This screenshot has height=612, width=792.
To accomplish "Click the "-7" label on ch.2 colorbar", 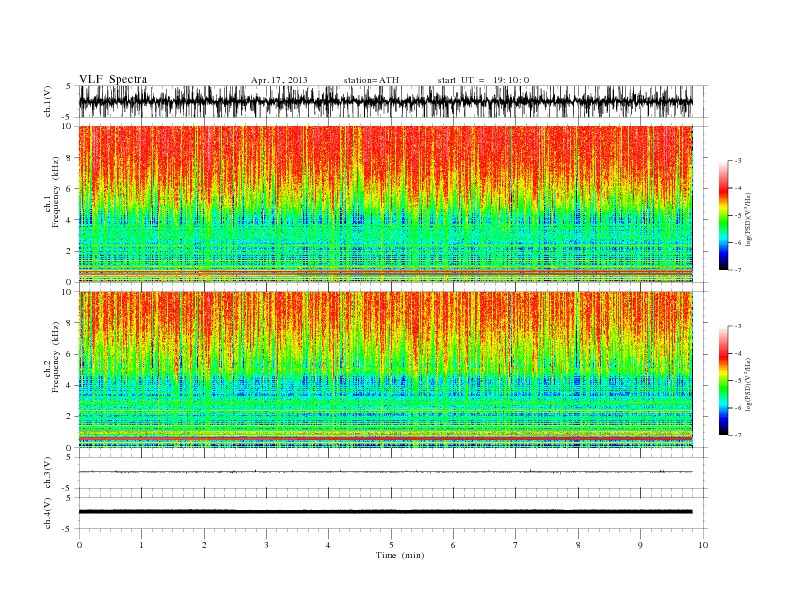I will [738, 435].
